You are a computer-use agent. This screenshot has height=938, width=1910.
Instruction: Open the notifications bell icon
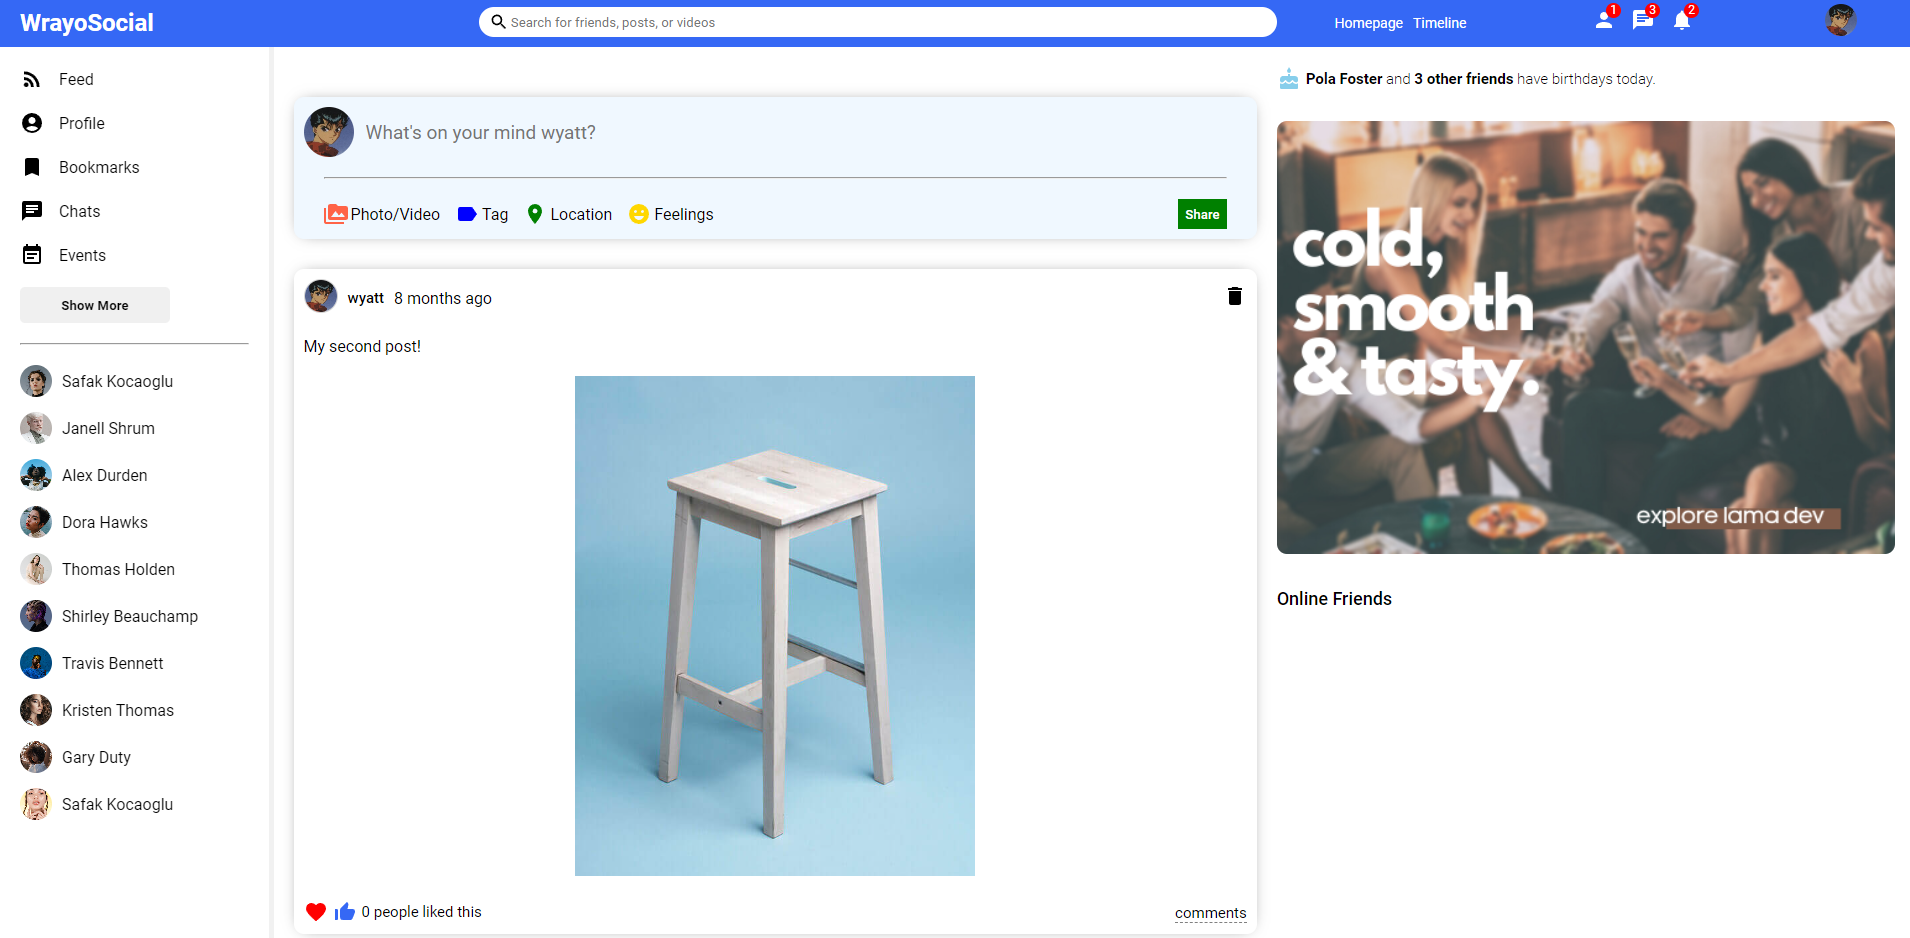[1682, 21]
